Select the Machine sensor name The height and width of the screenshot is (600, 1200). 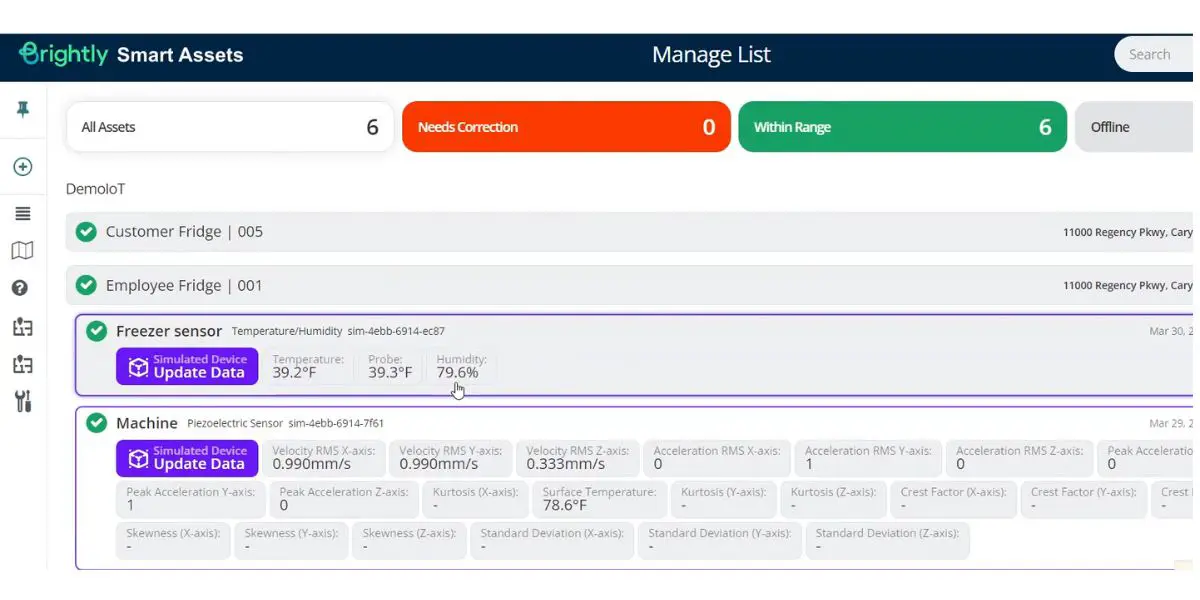pos(147,423)
